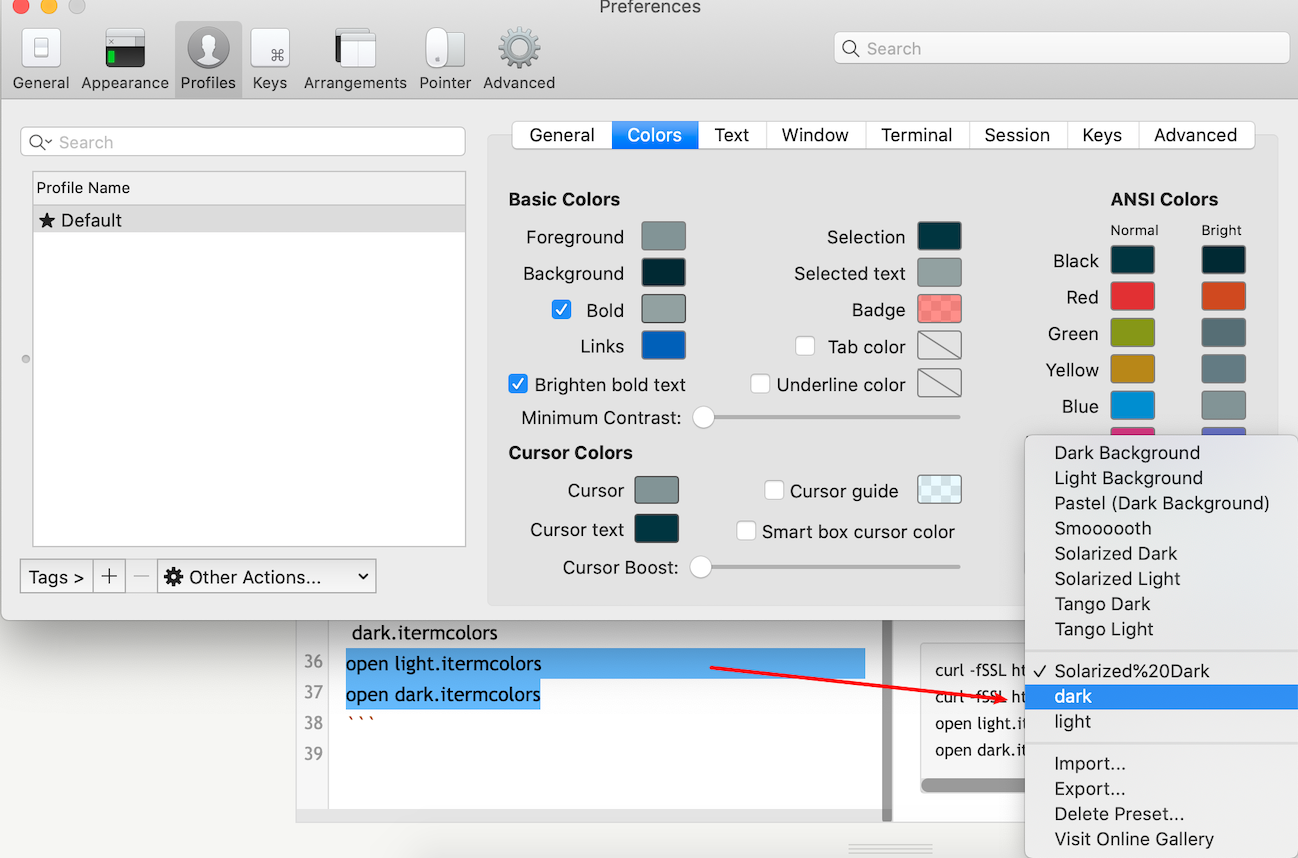Open the Tags > expander button
1298x858 pixels.
point(56,576)
